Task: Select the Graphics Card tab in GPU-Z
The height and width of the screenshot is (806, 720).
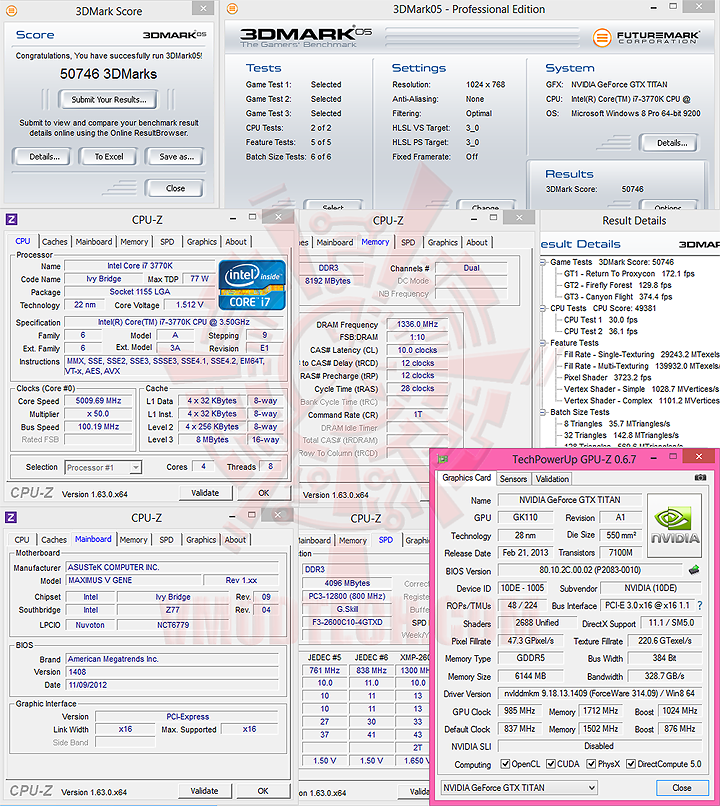Action: (467, 478)
